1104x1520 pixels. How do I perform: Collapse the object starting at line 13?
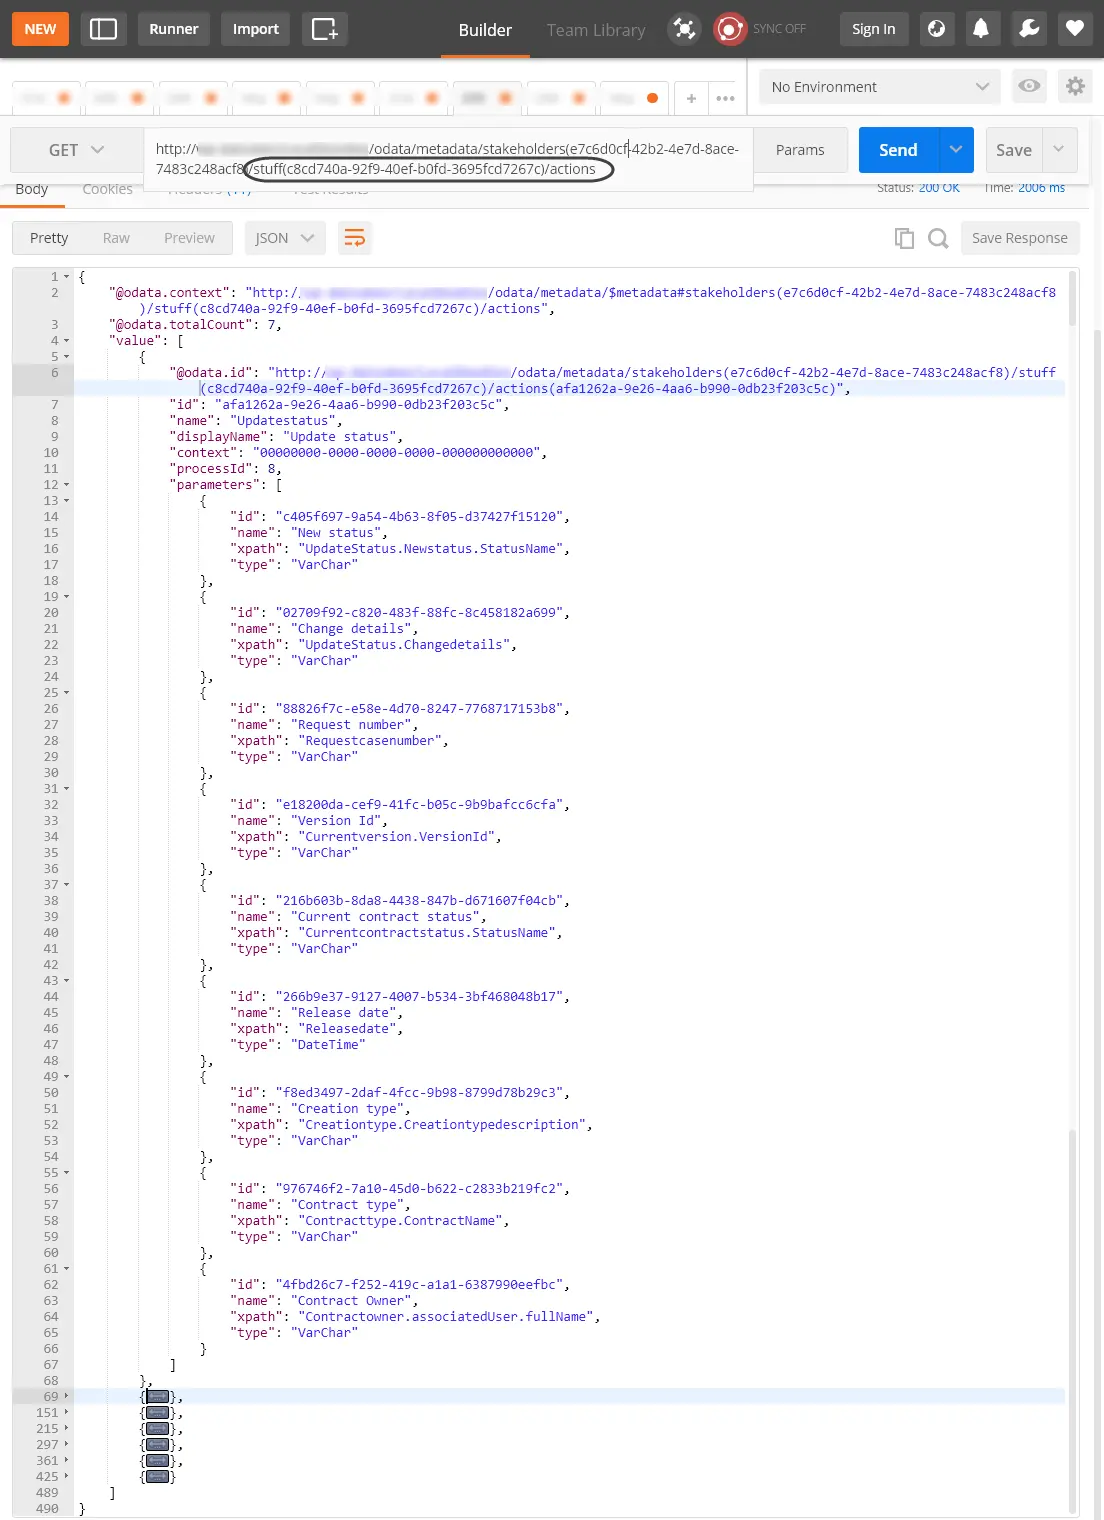click(x=67, y=501)
